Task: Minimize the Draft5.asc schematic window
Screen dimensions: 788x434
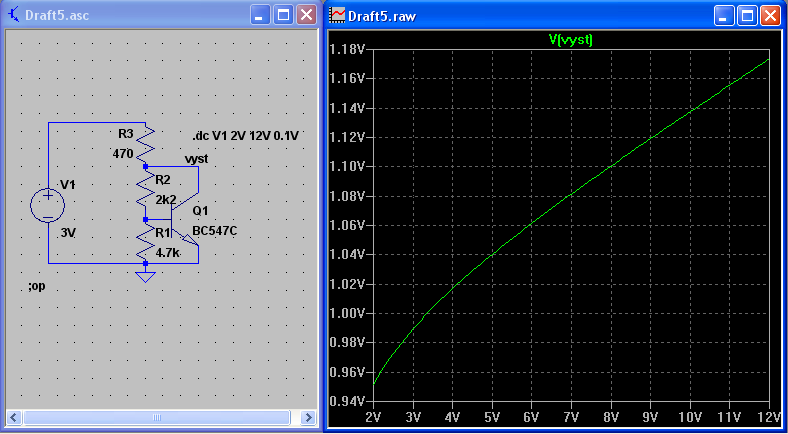Action: tap(260, 15)
